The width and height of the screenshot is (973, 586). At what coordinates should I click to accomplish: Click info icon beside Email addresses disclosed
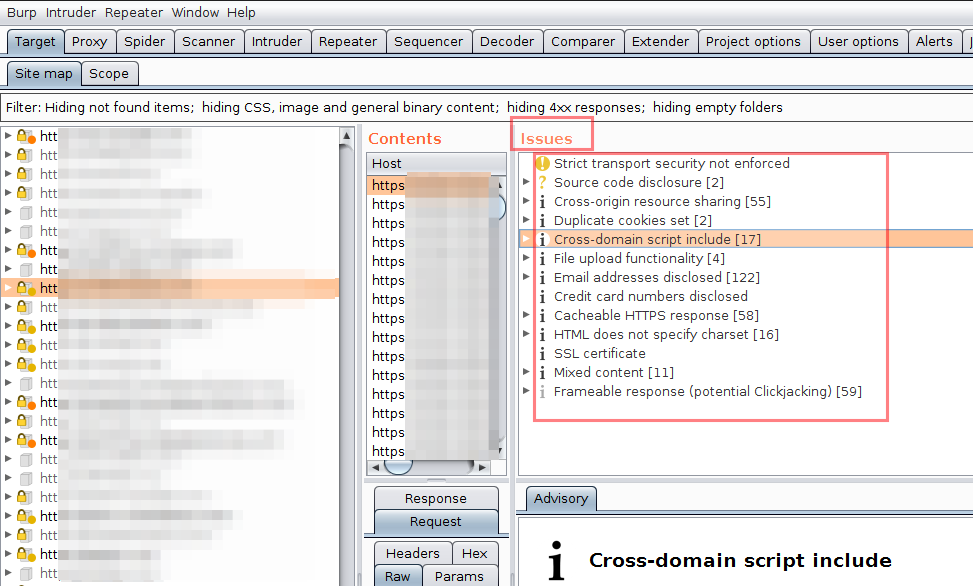click(x=542, y=277)
